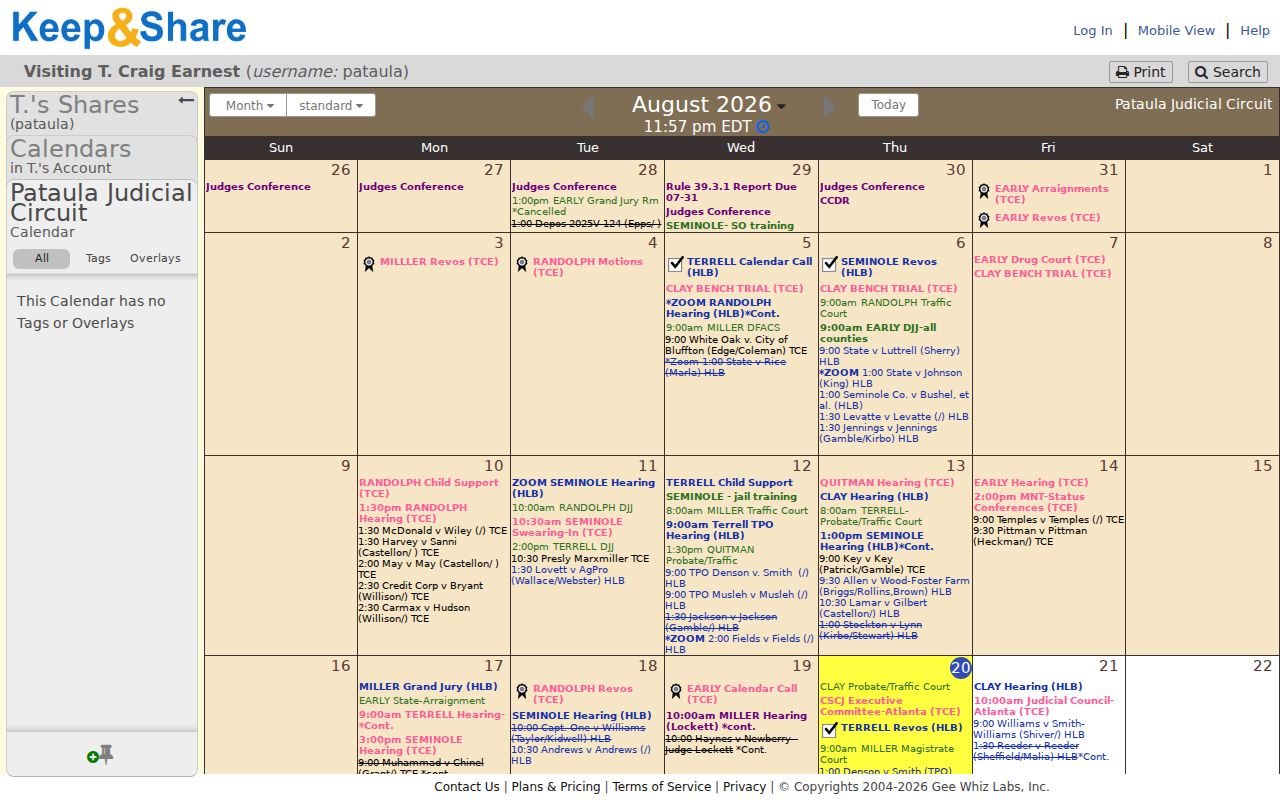Open the Contact Us footer link
This screenshot has height=800, width=1280.
click(x=466, y=787)
